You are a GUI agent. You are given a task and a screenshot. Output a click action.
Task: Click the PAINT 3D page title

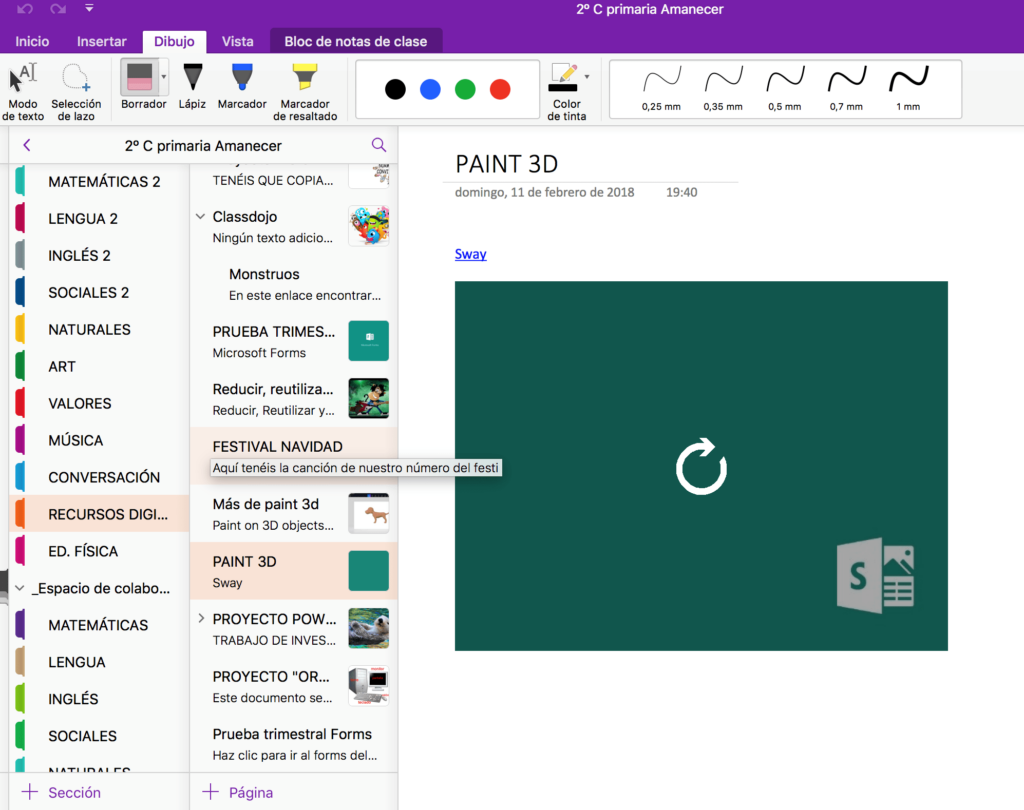click(507, 164)
